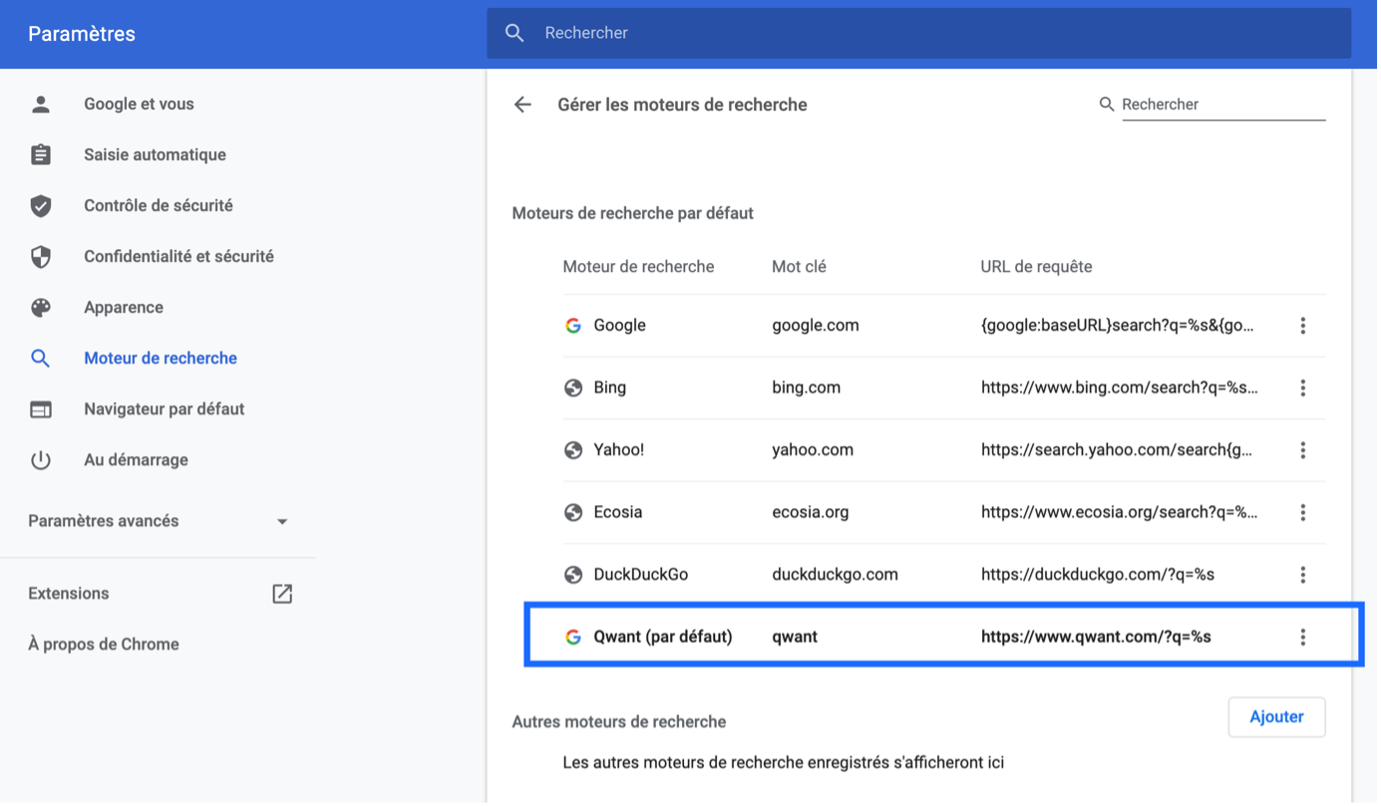Click the Qwant search engine favicon

pos(571,636)
